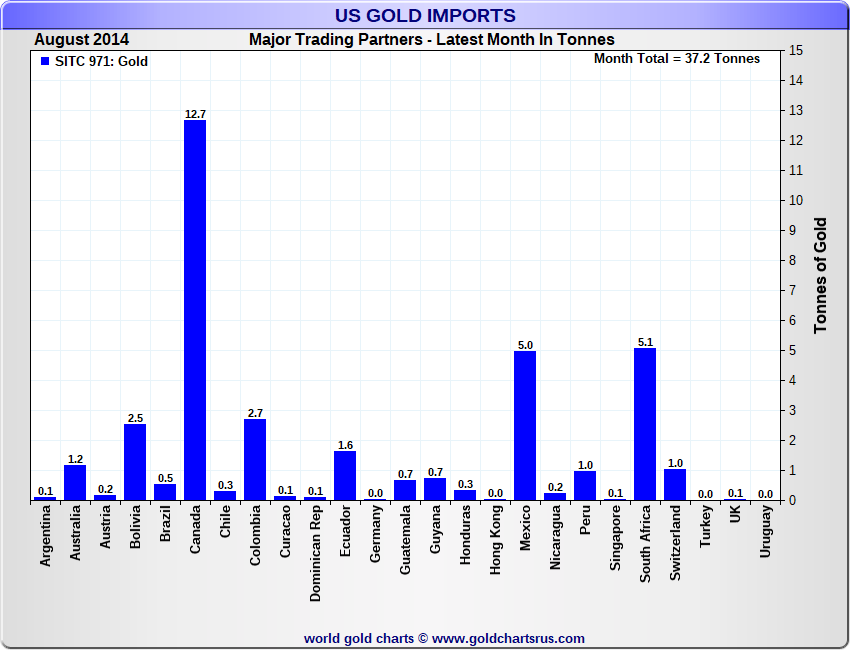
Task: Click the Hong Kong axis label
Action: coord(495,540)
